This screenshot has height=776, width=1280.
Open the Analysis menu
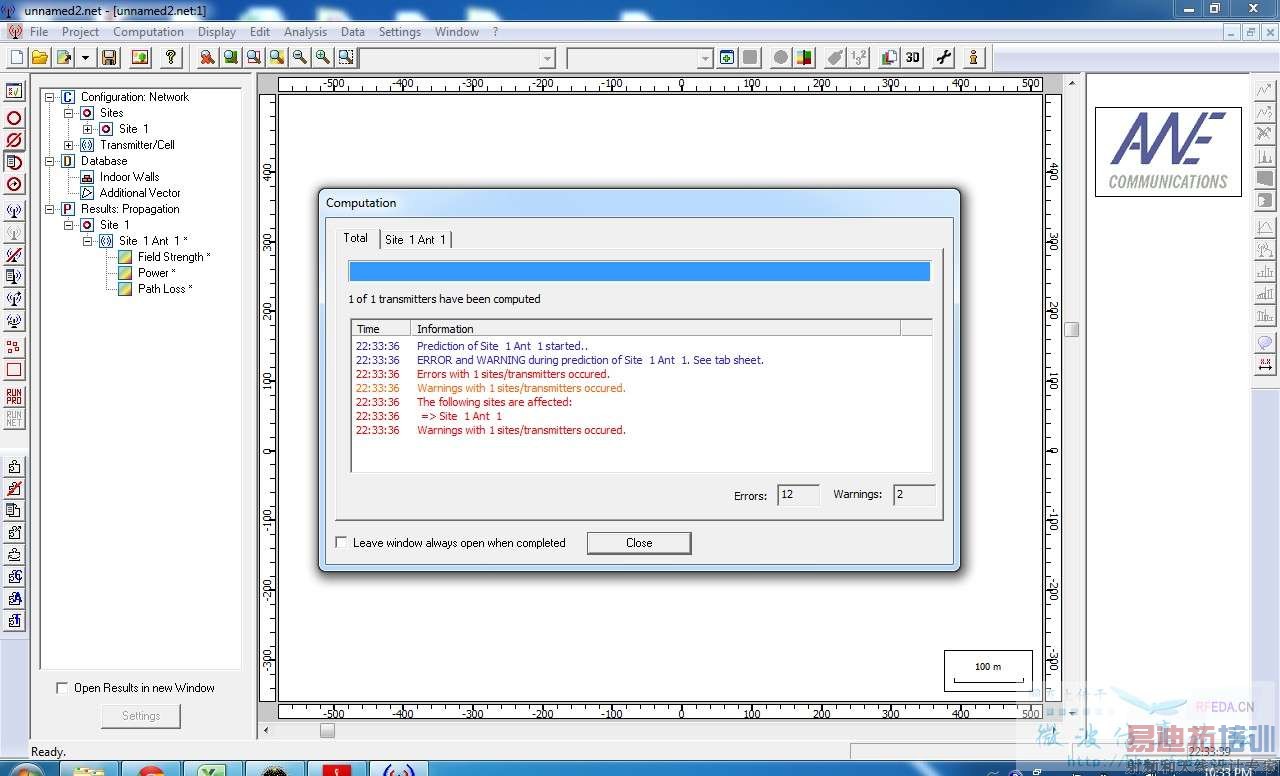(305, 32)
